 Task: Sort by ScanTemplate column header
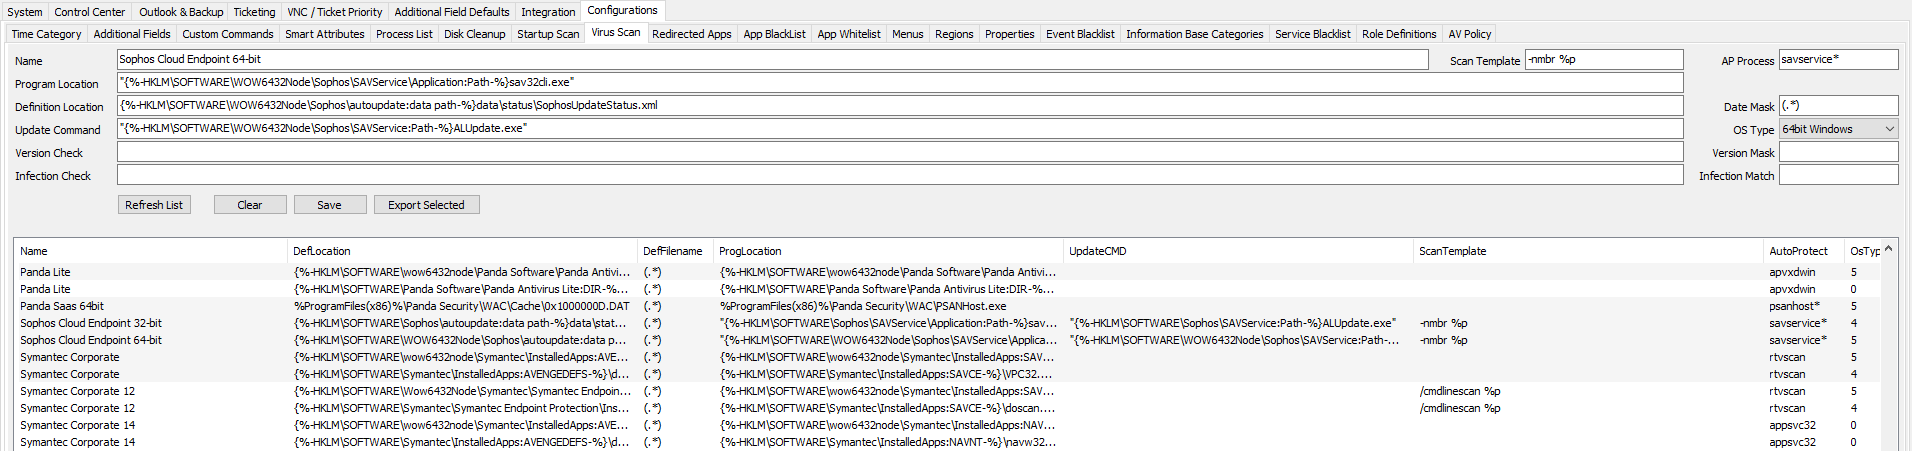point(1588,251)
